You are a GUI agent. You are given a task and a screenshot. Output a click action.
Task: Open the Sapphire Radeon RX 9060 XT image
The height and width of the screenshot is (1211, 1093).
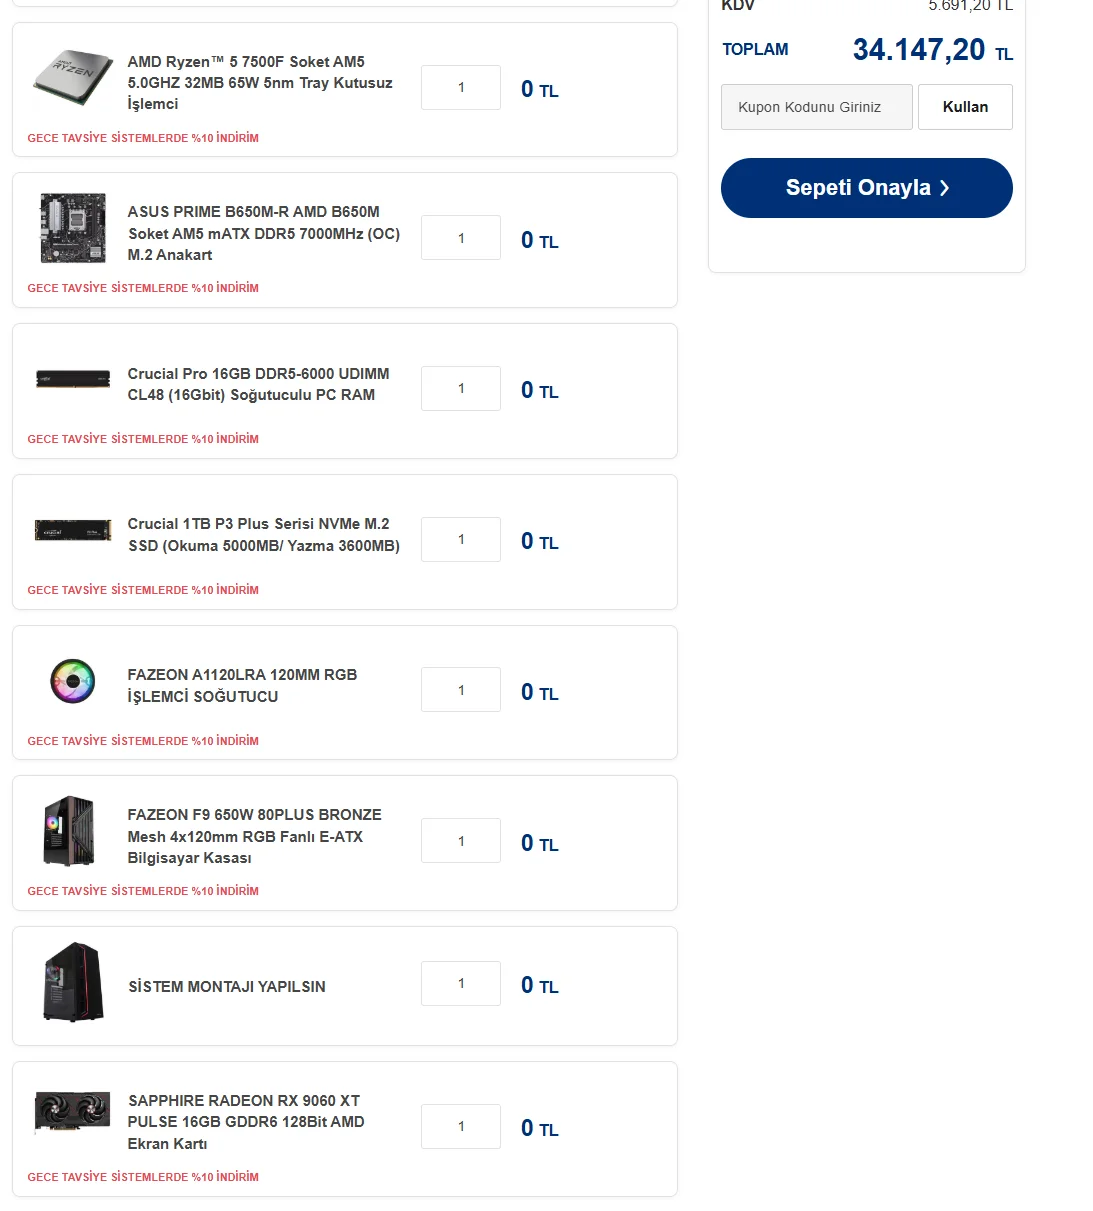coord(72,1110)
